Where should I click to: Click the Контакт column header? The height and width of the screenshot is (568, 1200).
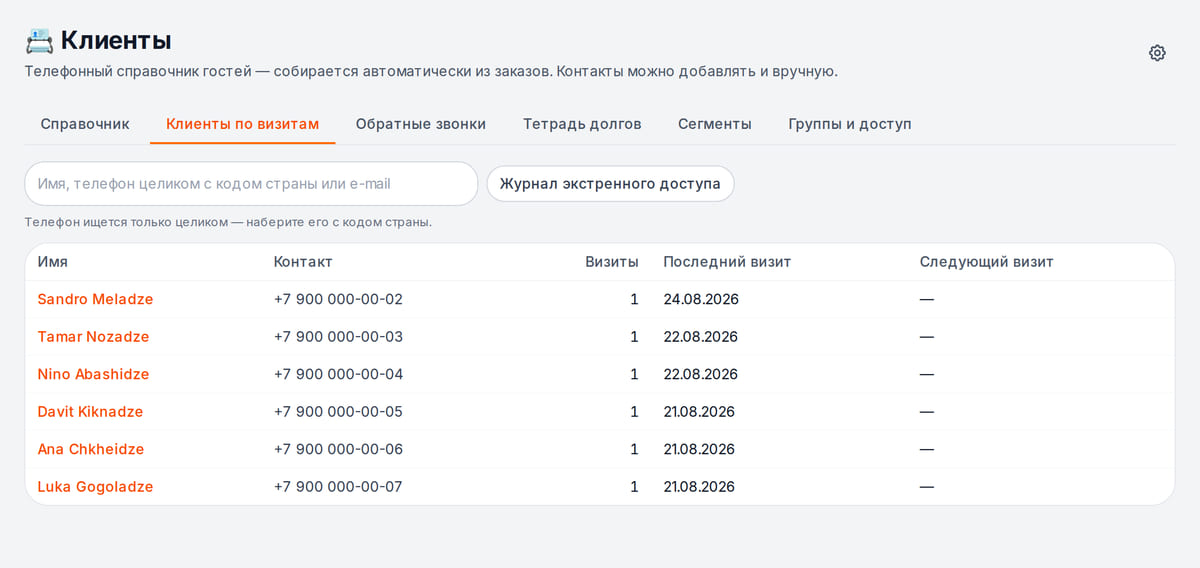303,262
